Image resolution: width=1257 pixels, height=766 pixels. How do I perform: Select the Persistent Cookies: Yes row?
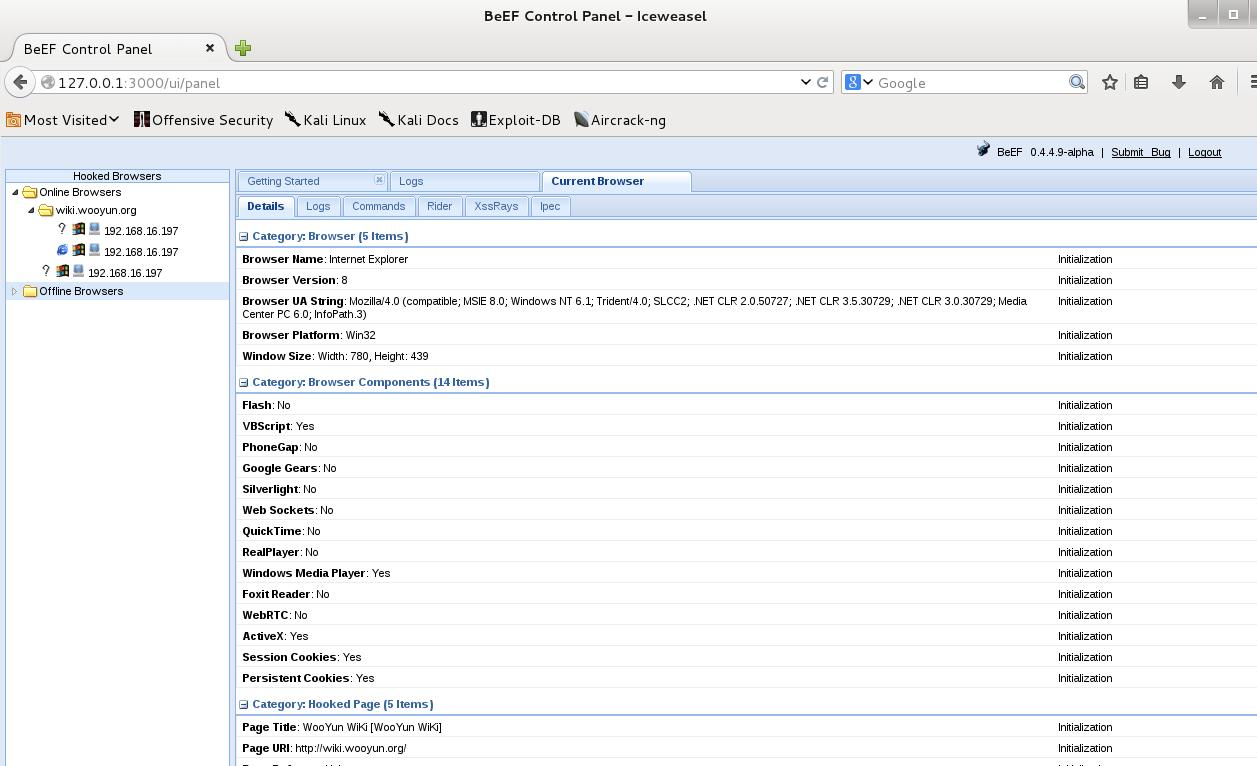[747, 678]
